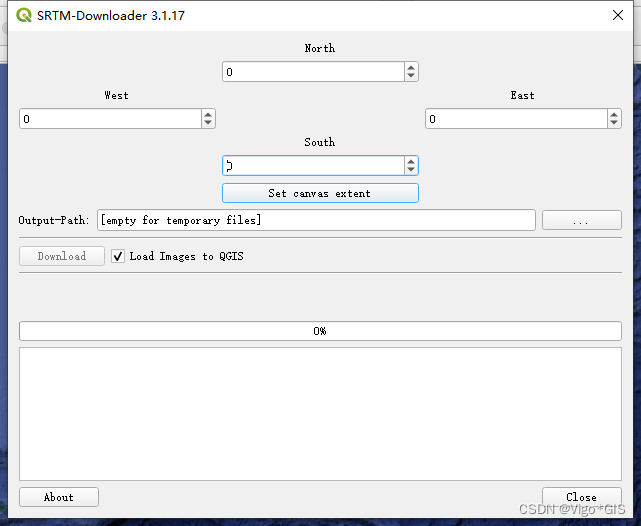
Task: Click the Set canvas extent button
Action: [320, 193]
